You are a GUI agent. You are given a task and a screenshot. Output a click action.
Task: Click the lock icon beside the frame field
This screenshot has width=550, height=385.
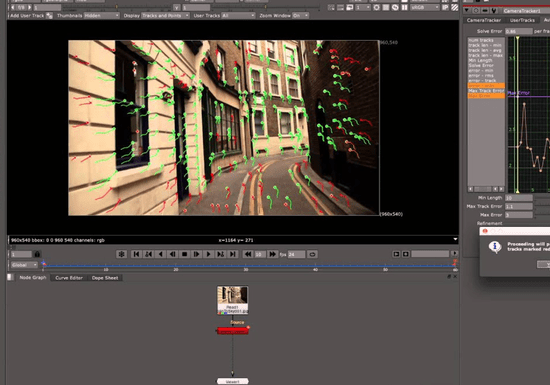click(37, 254)
